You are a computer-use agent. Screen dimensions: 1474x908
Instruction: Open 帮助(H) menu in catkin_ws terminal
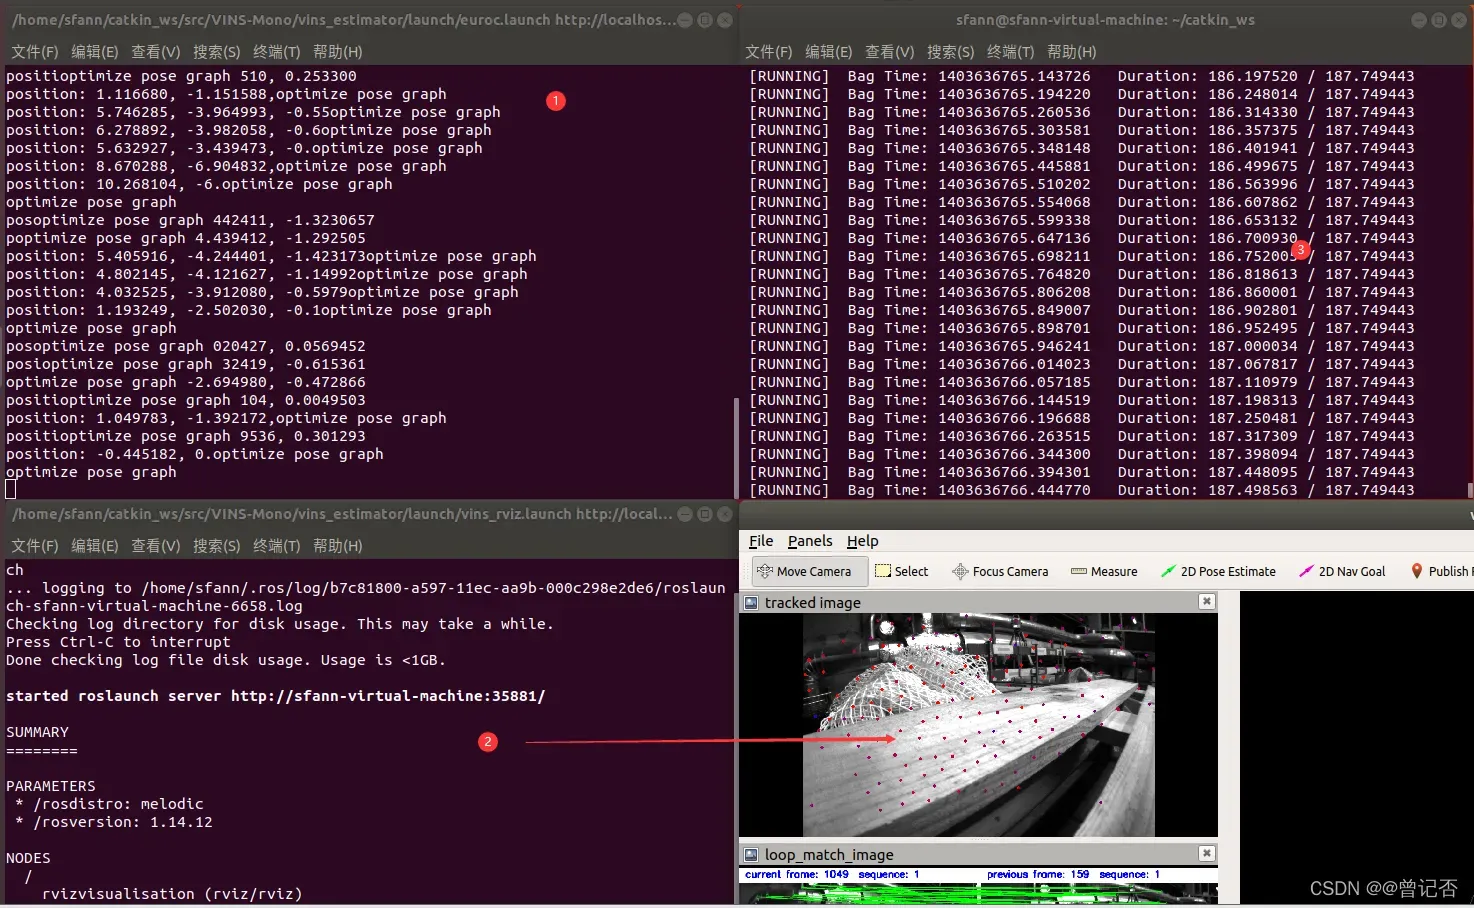click(x=1072, y=51)
